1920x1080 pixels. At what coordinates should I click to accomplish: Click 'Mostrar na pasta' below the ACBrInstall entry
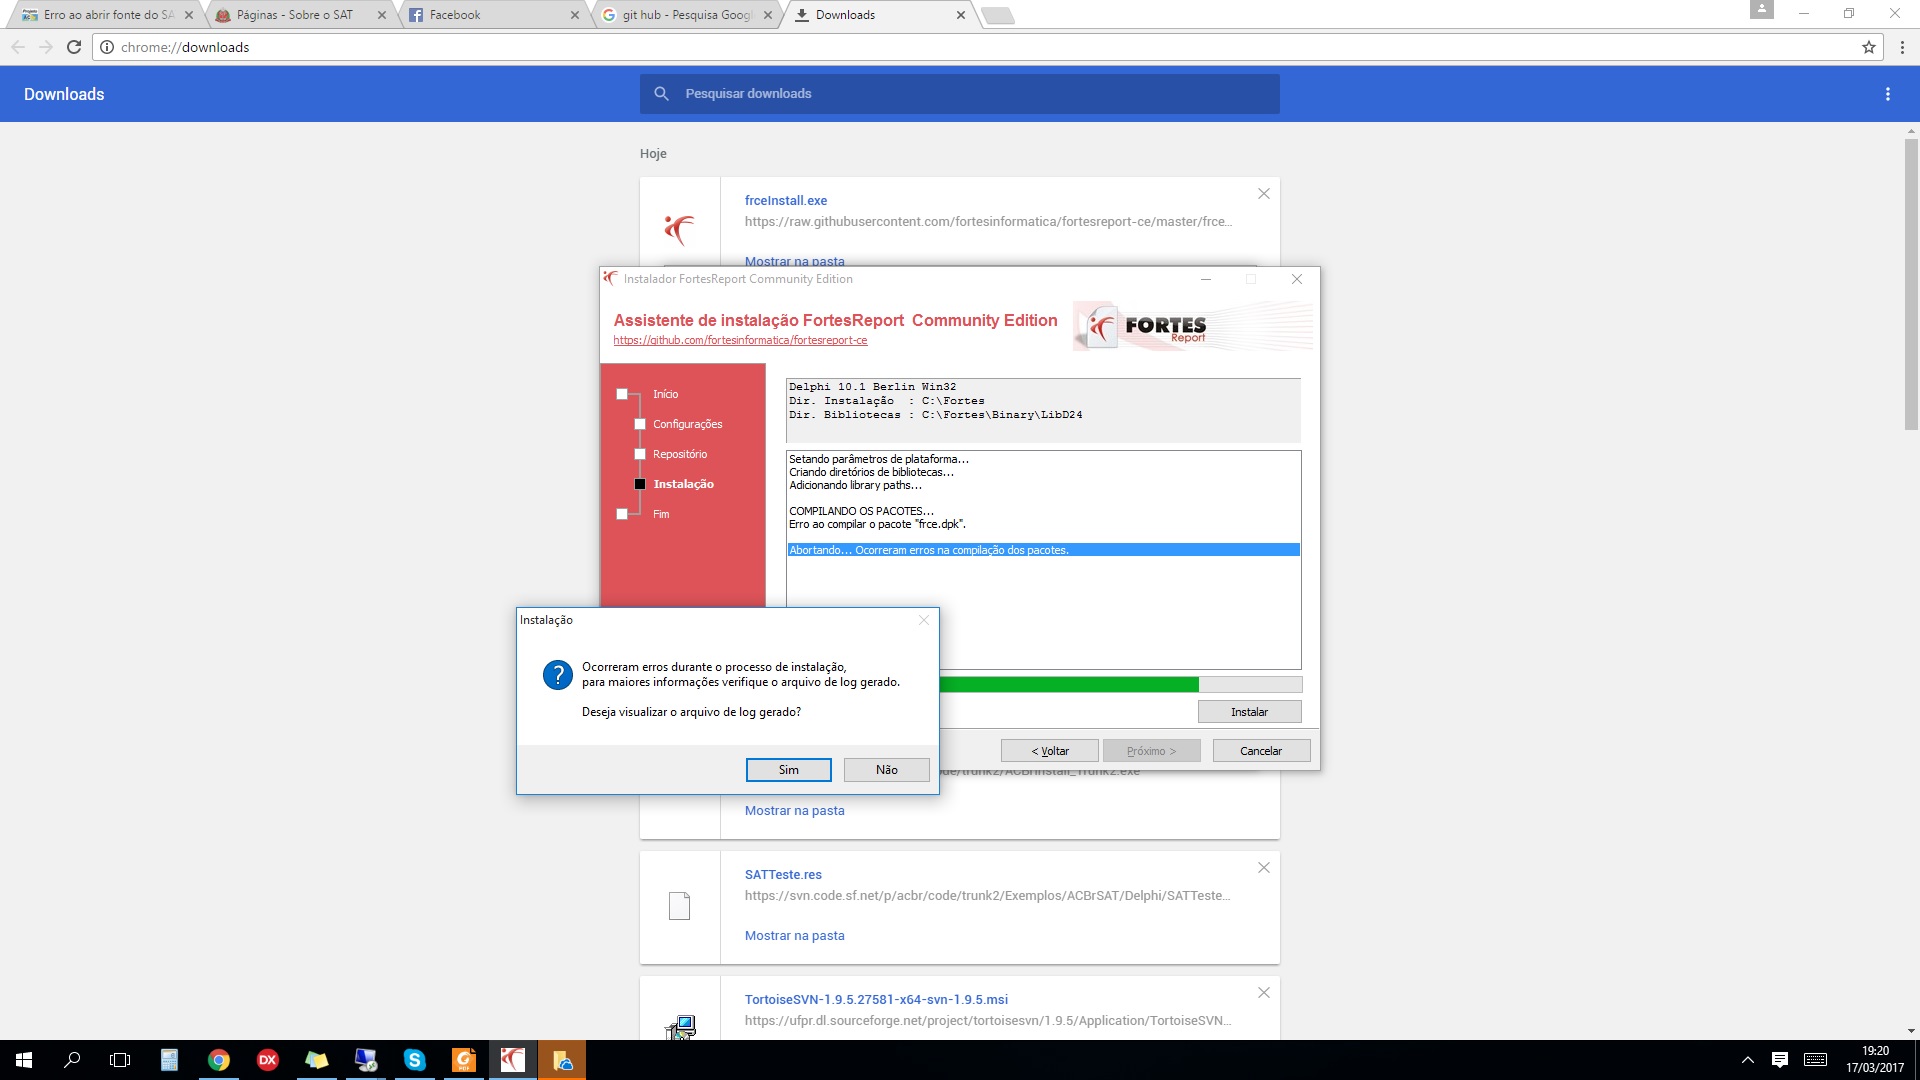coord(794,811)
